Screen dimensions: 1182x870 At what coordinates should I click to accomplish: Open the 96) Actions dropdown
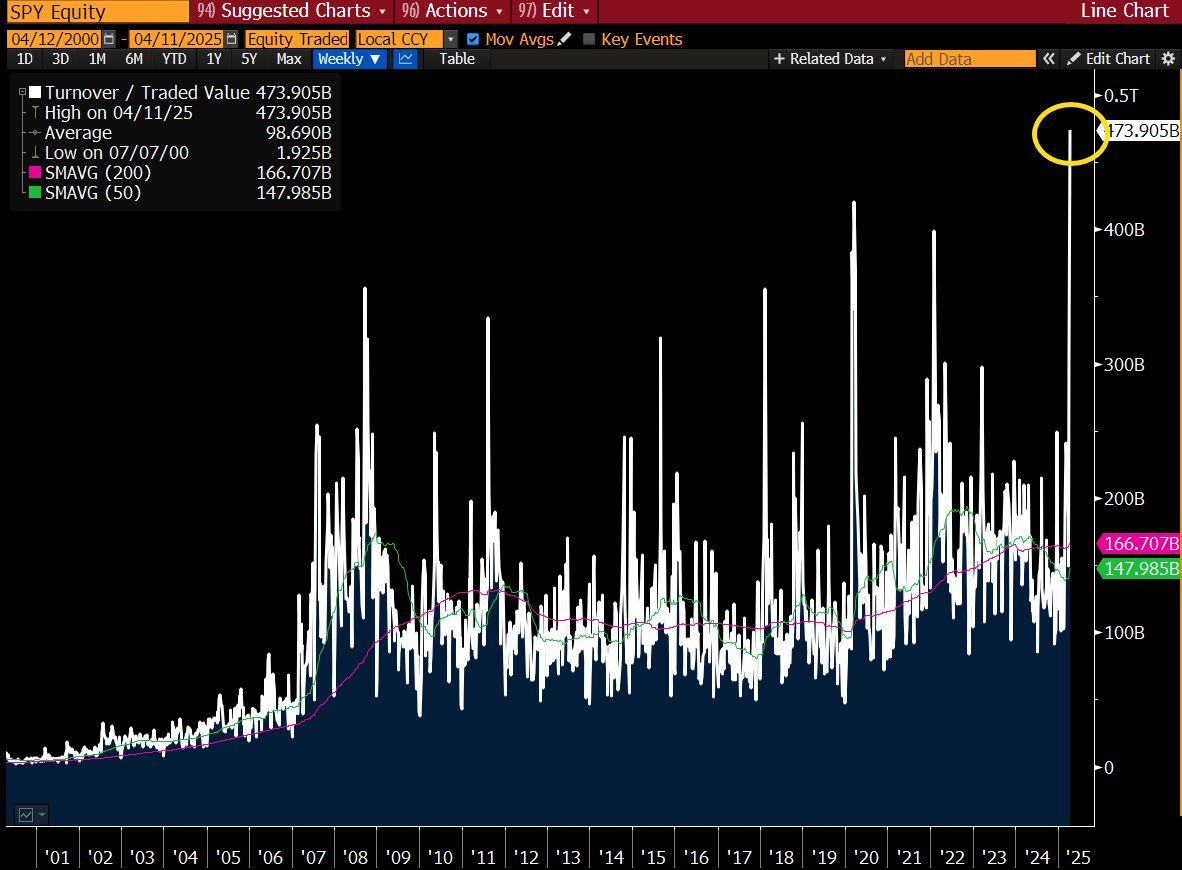point(452,11)
